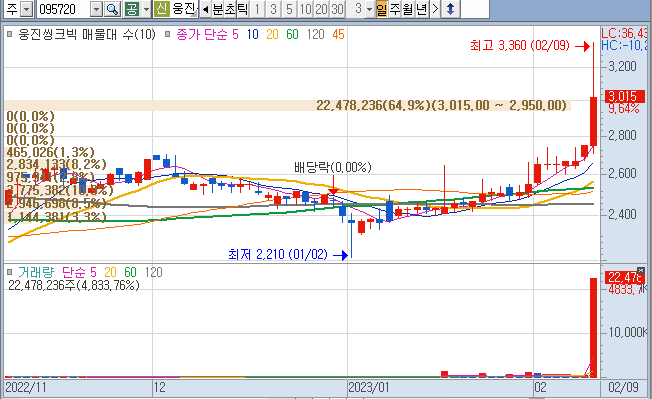Click the 웅진씽크빅 매물대 수(10) legend text
652x399 pixels.
(87, 34)
